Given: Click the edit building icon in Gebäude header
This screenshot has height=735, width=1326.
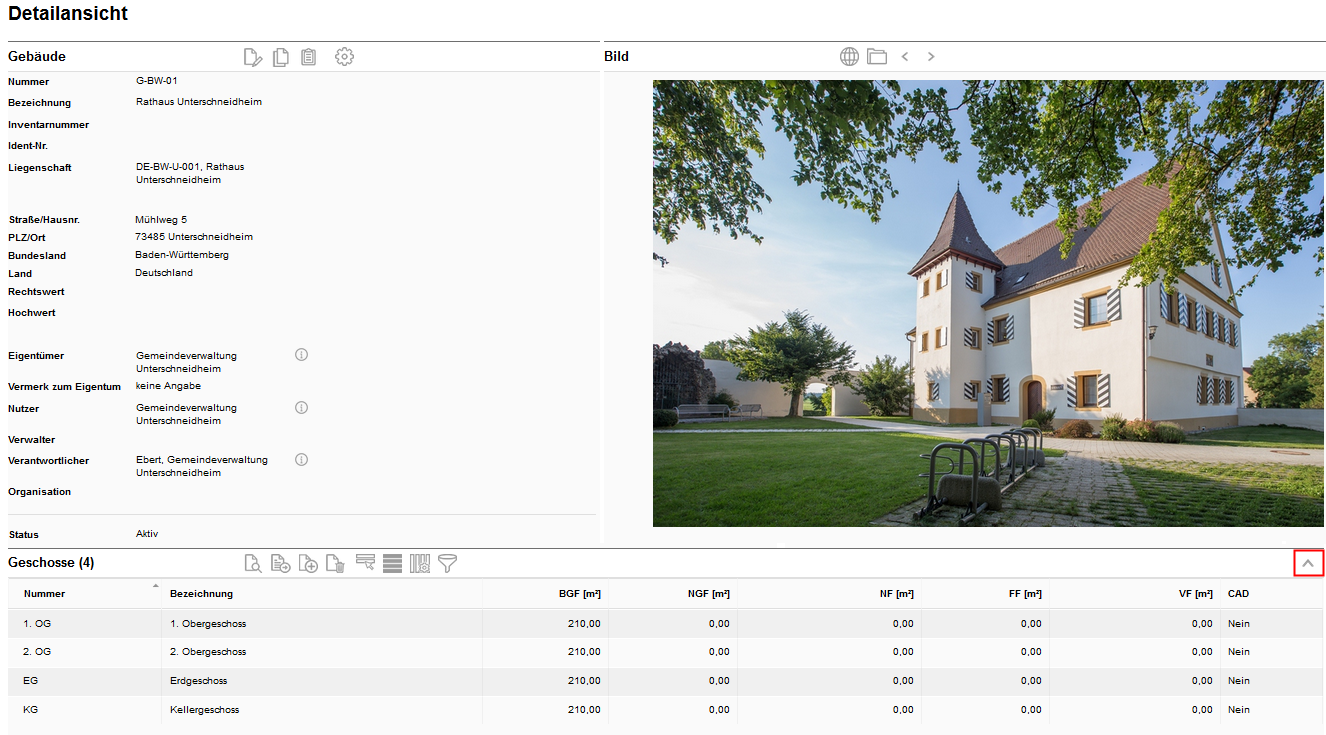Looking at the screenshot, I should [253, 57].
